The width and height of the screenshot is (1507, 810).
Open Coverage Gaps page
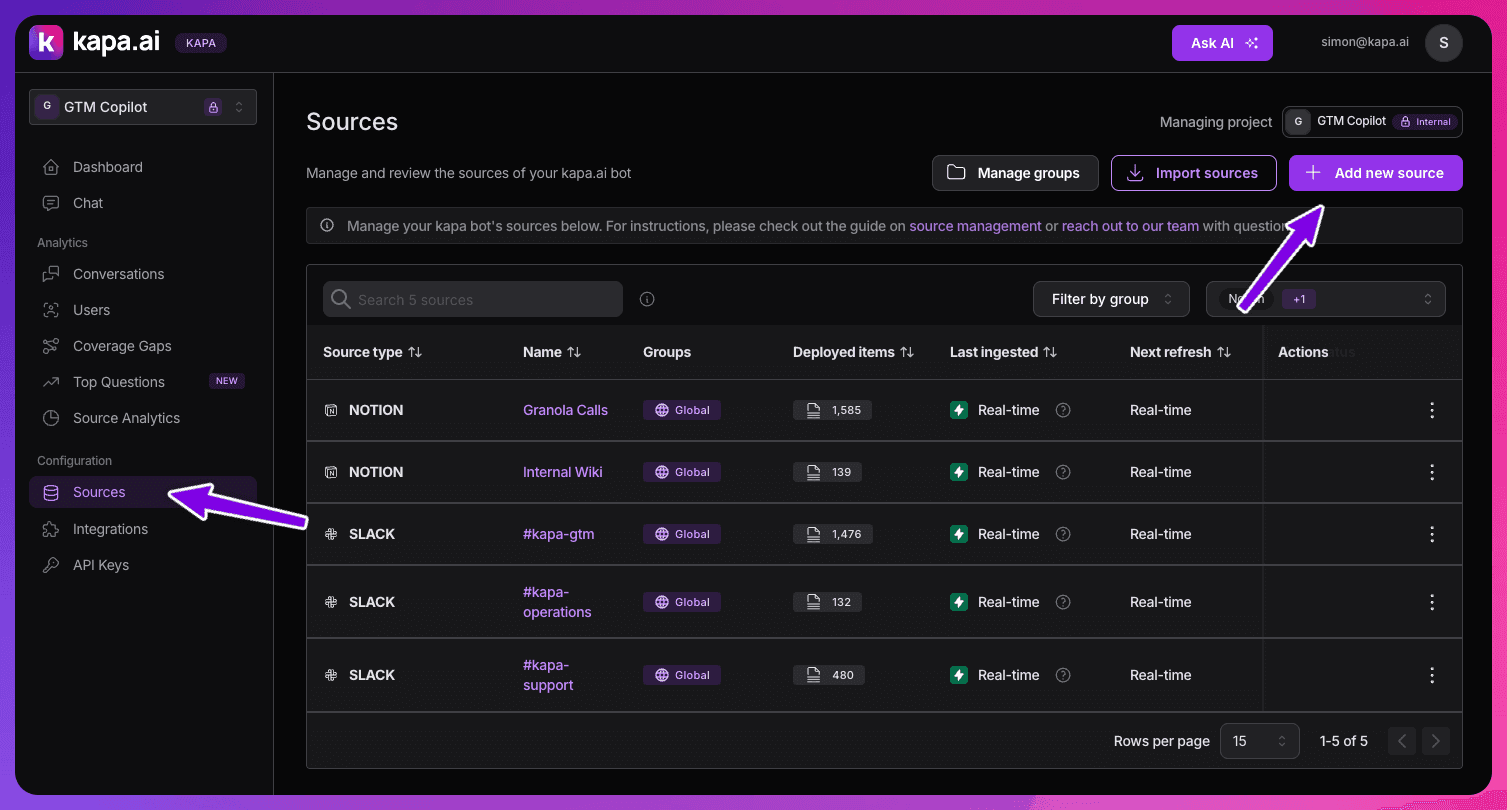(x=122, y=346)
